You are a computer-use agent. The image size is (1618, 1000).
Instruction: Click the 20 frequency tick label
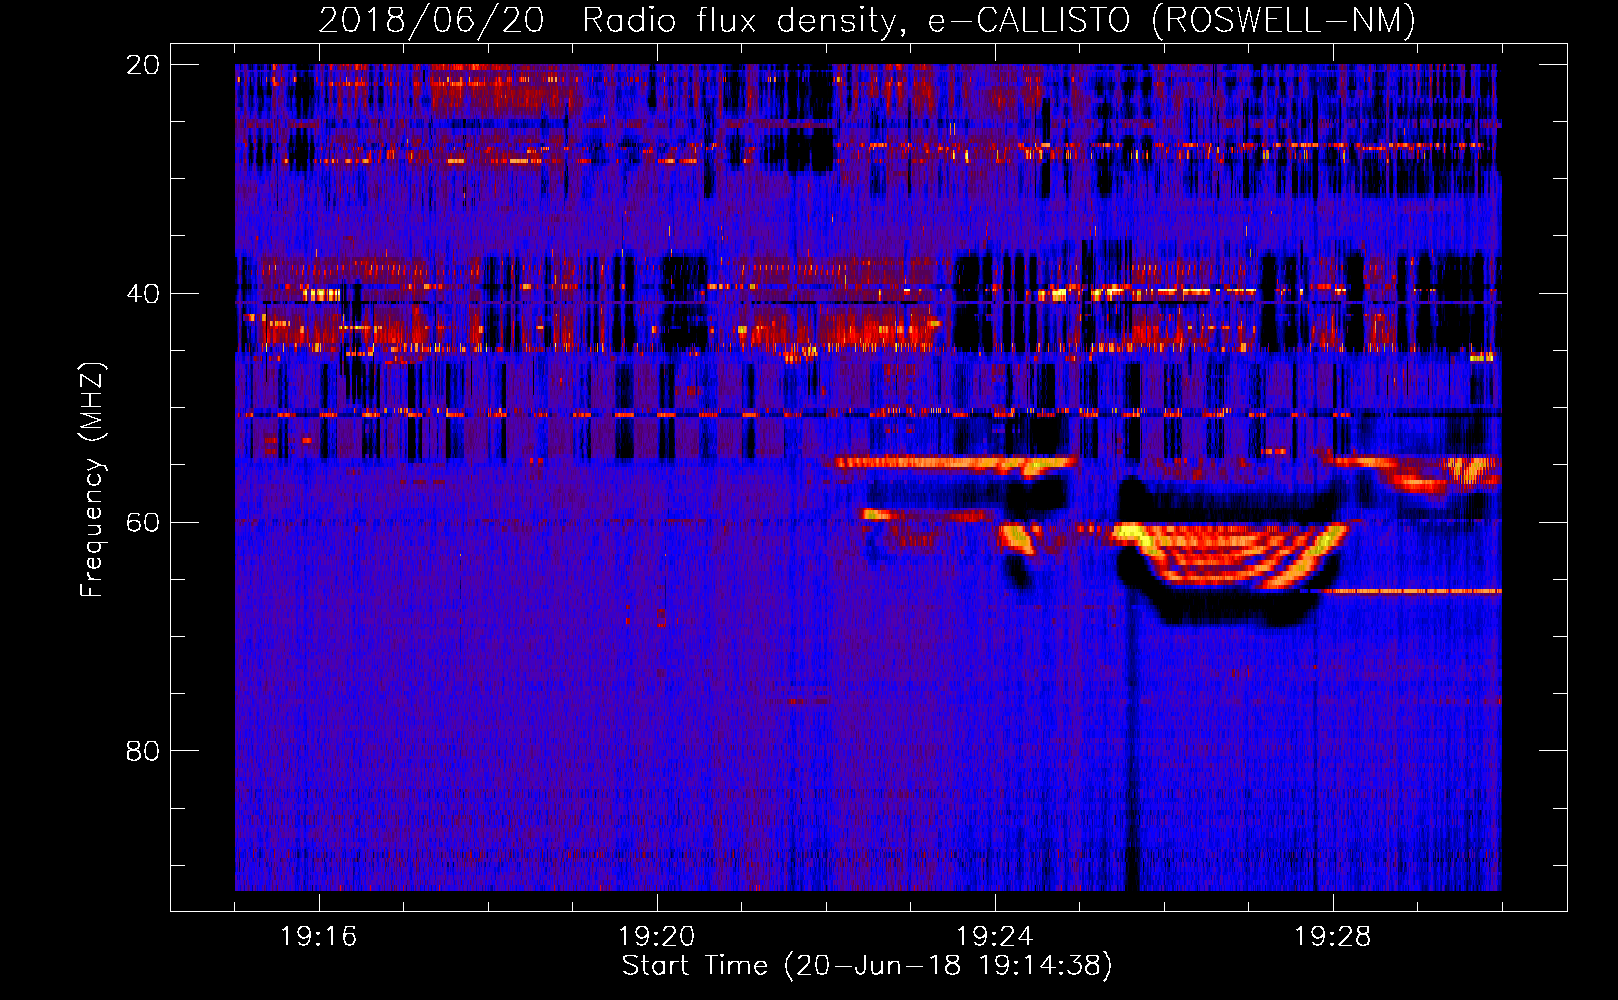pos(142,65)
